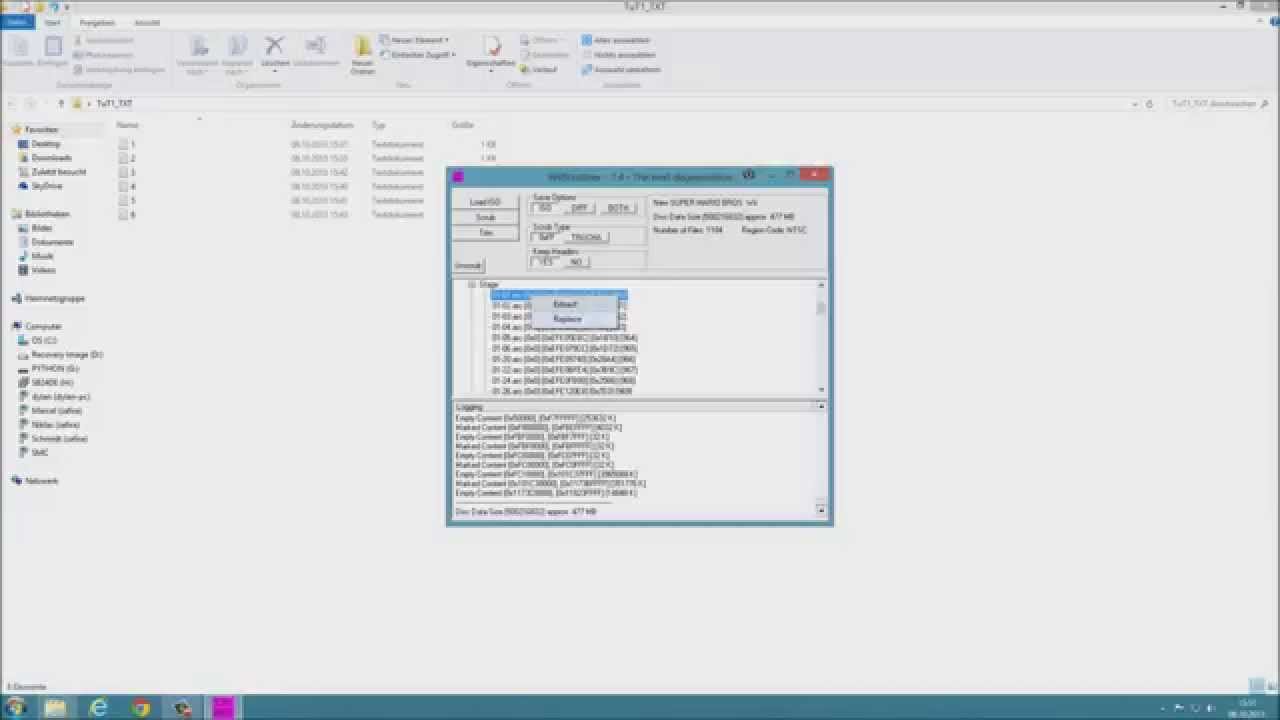Collapse the Stage tree node
Screen dimensions: 1280x720
[471, 285]
